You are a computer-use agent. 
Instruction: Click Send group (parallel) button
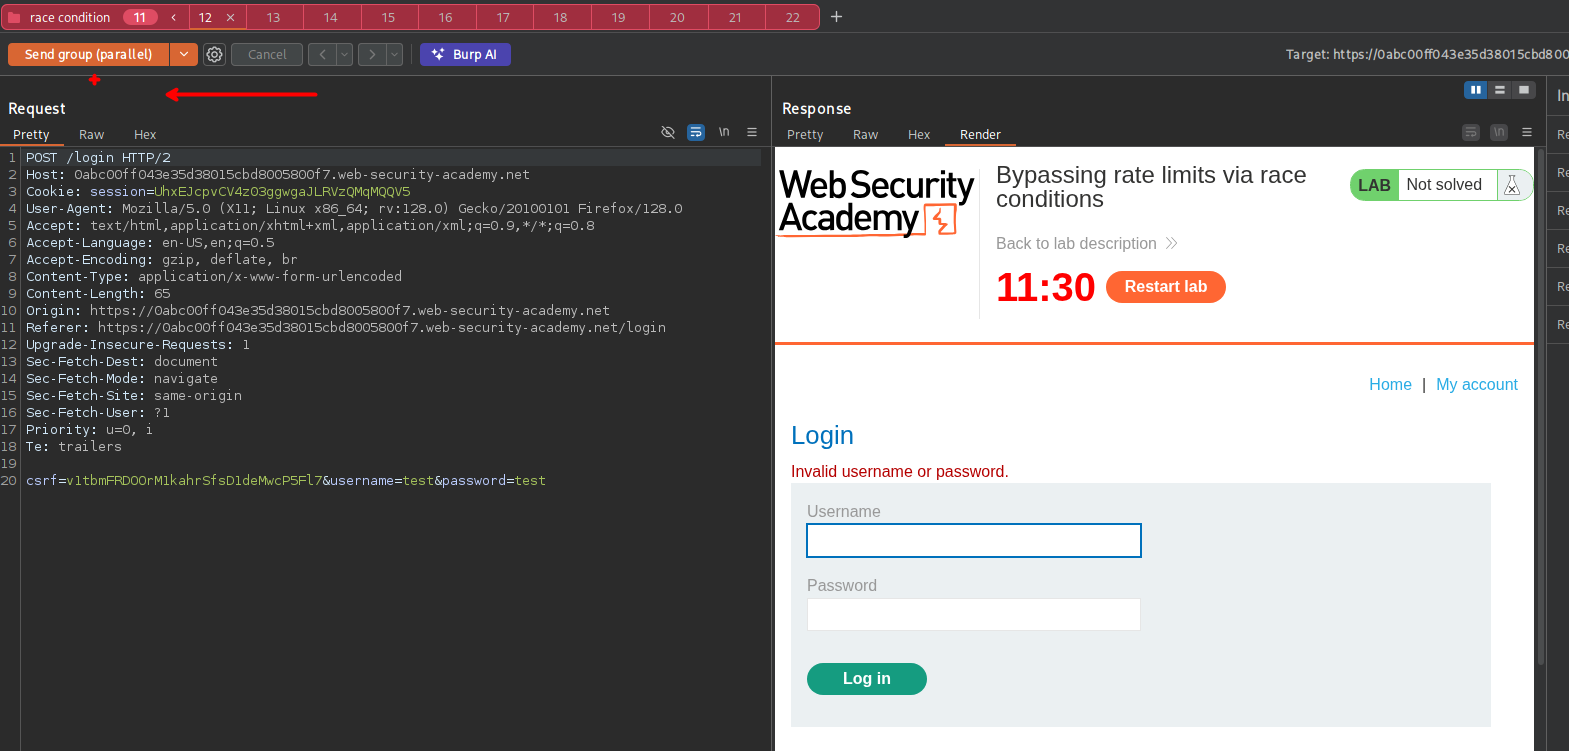89,55
